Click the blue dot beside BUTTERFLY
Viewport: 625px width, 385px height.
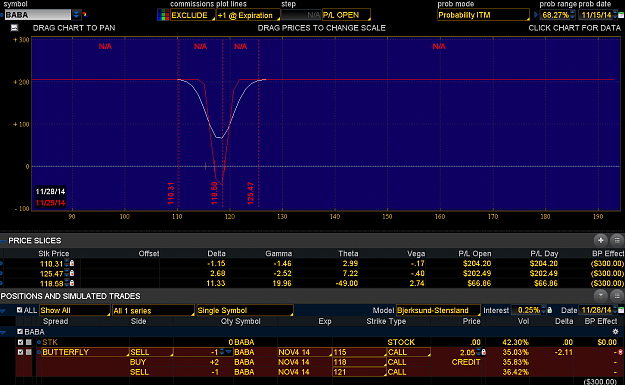pos(39,352)
